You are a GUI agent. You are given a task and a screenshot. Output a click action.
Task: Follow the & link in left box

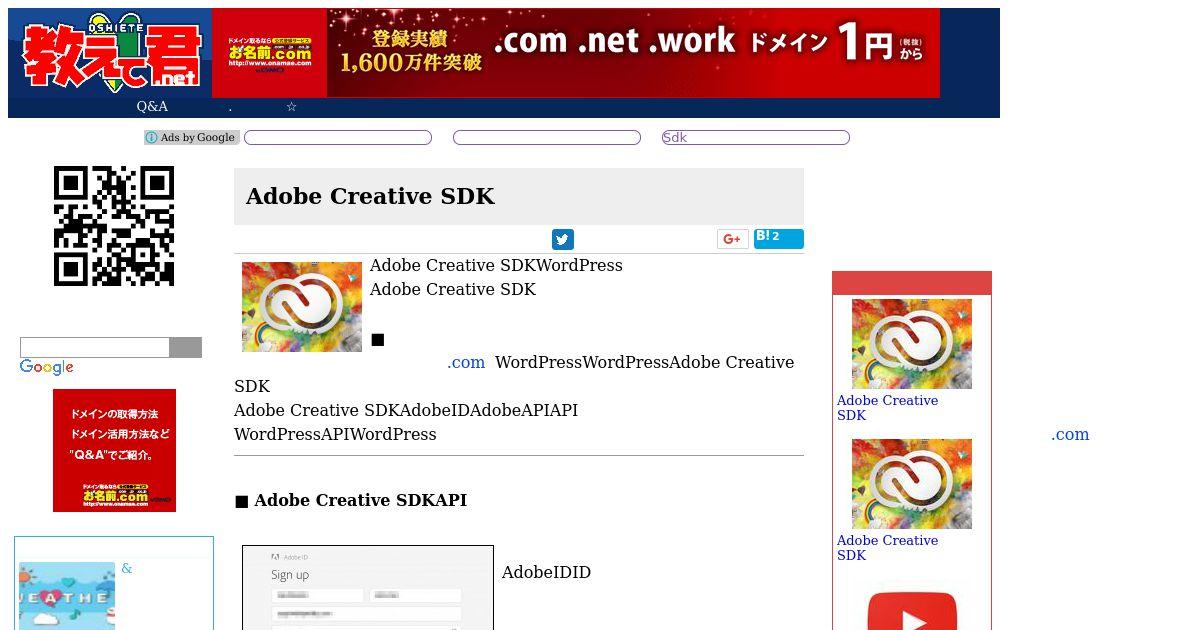pos(127,569)
